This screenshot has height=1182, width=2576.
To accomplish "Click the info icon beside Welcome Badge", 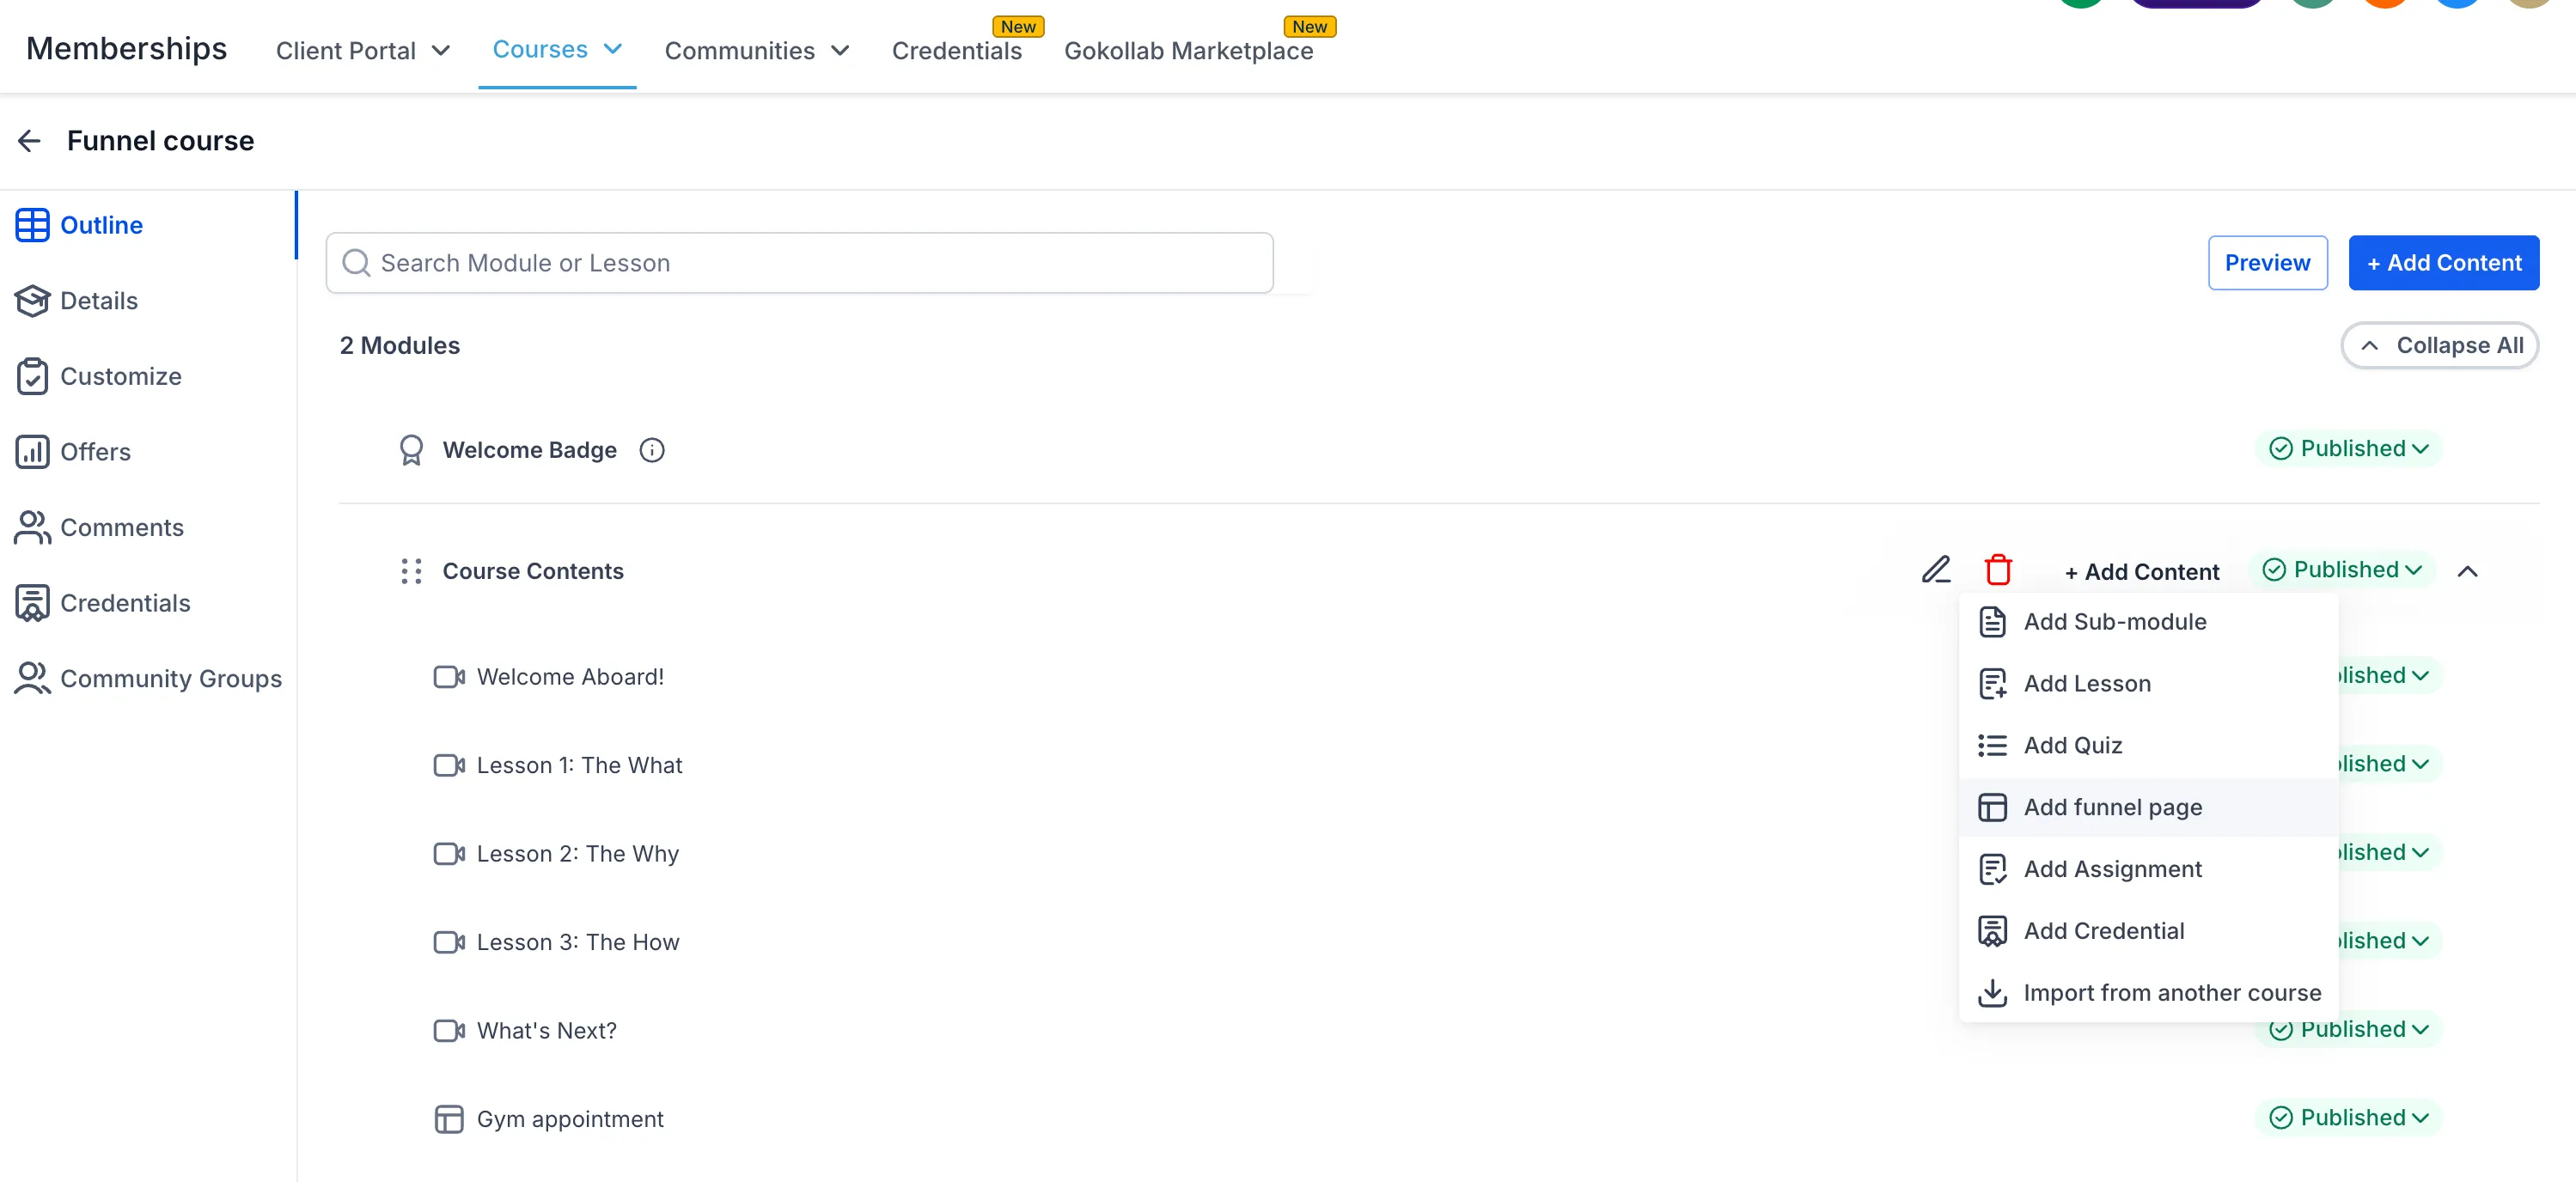I will (651, 450).
